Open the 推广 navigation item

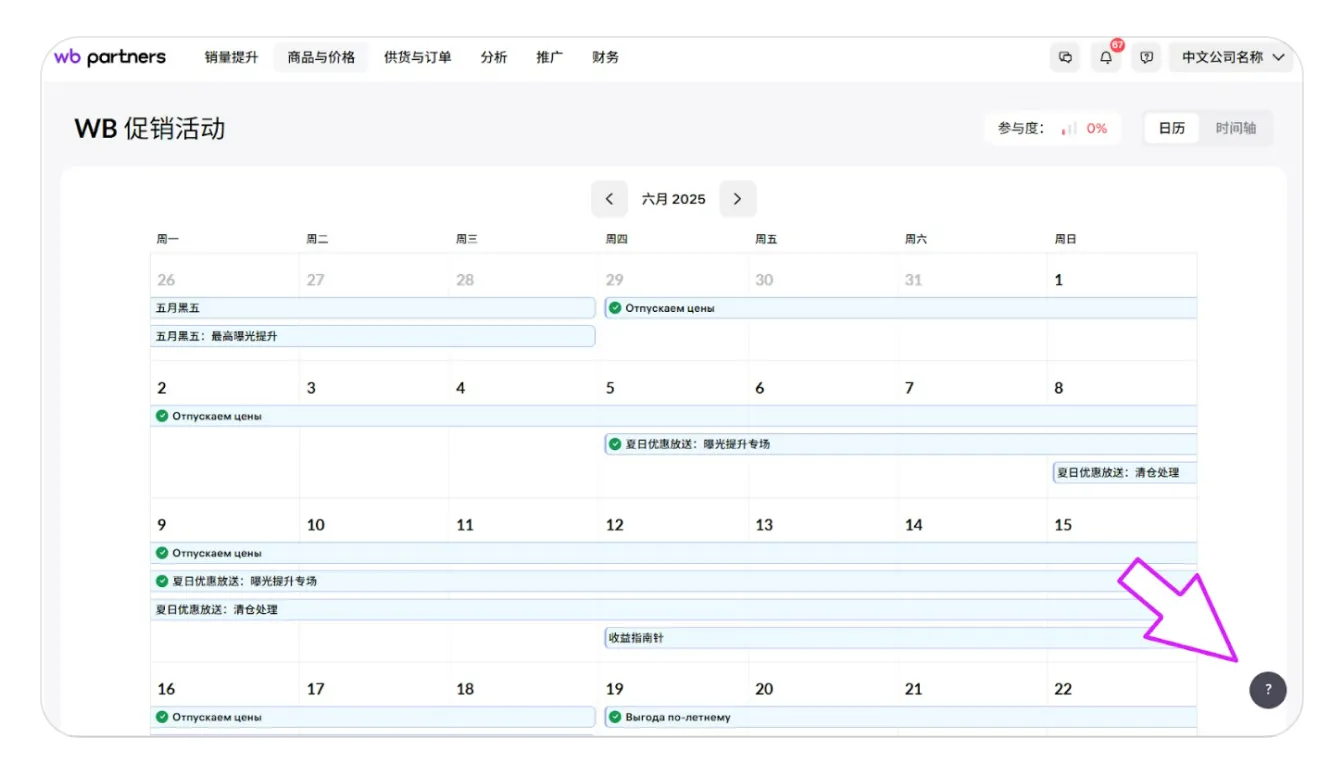tap(549, 58)
